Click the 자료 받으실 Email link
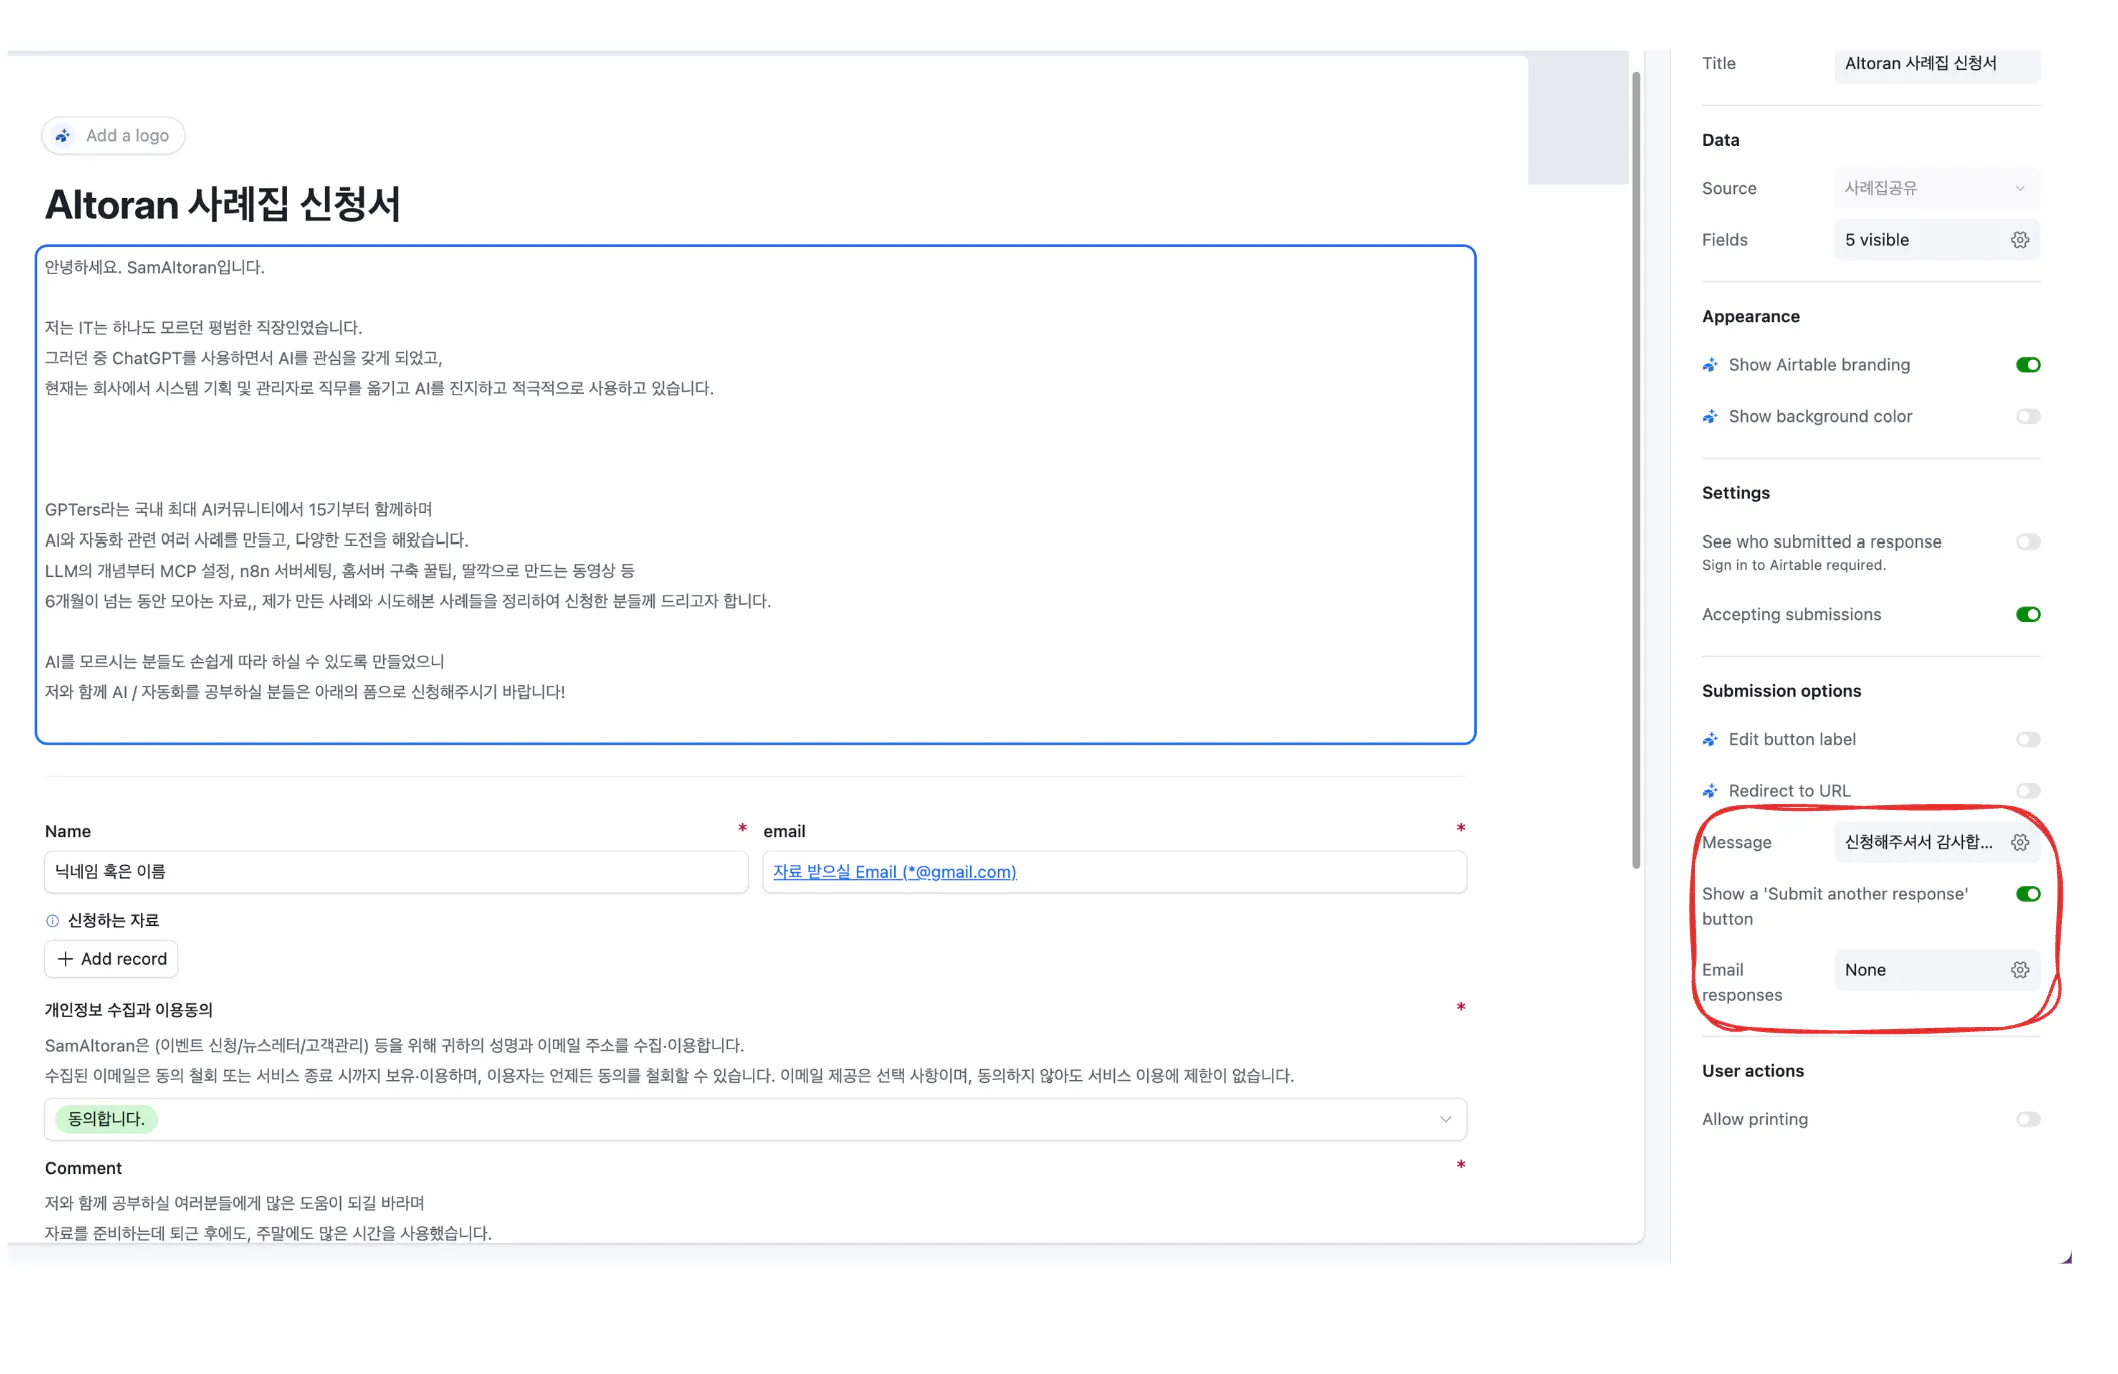The image size is (2118, 1374). (x=894, y=872)
